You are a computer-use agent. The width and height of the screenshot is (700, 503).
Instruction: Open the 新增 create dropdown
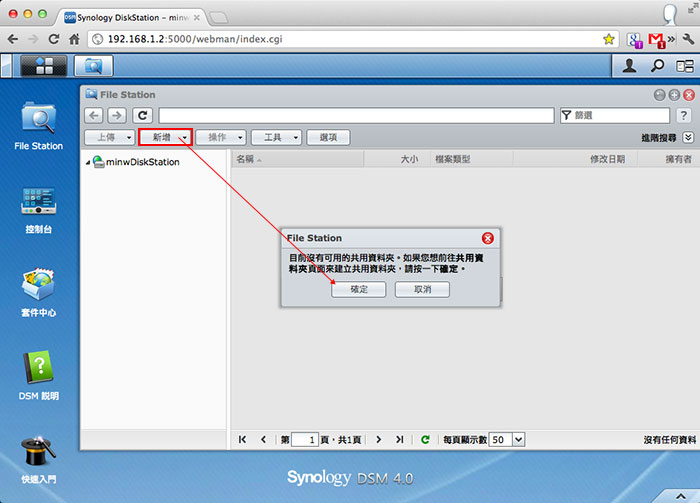click(x=165, y=137)
